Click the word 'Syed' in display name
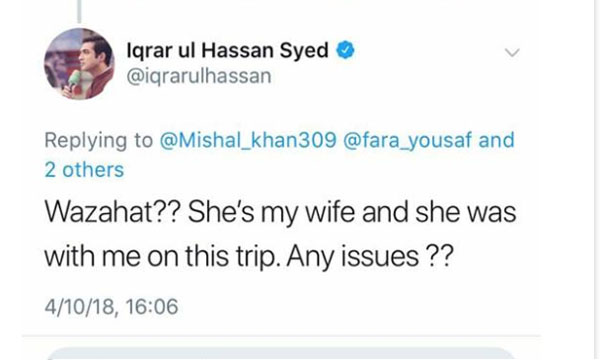The height and width of the screenshot is (360, 600). (304, 50)
